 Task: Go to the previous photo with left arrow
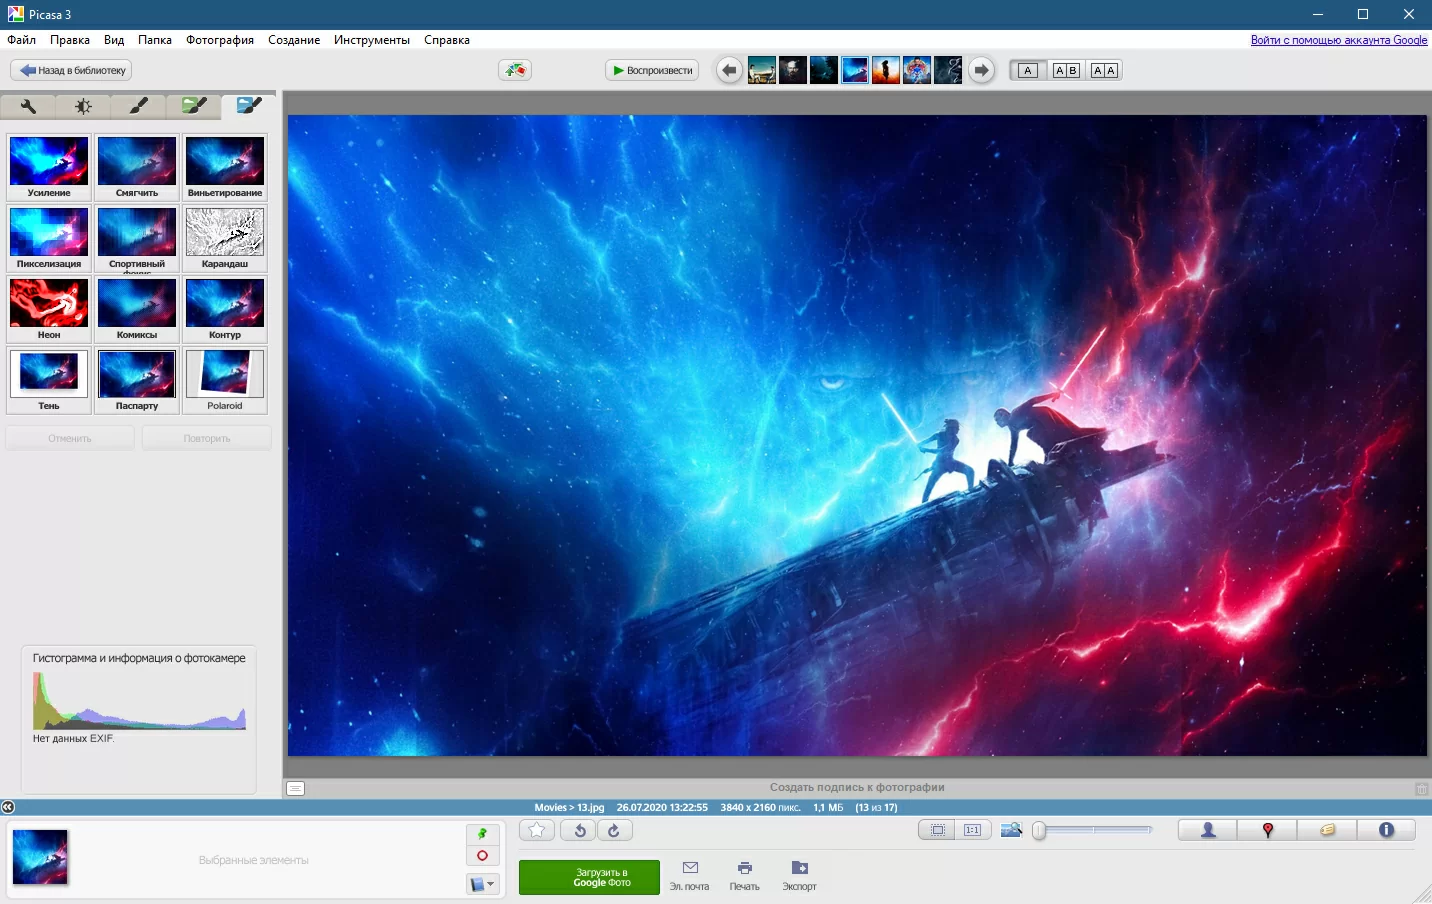729,70
